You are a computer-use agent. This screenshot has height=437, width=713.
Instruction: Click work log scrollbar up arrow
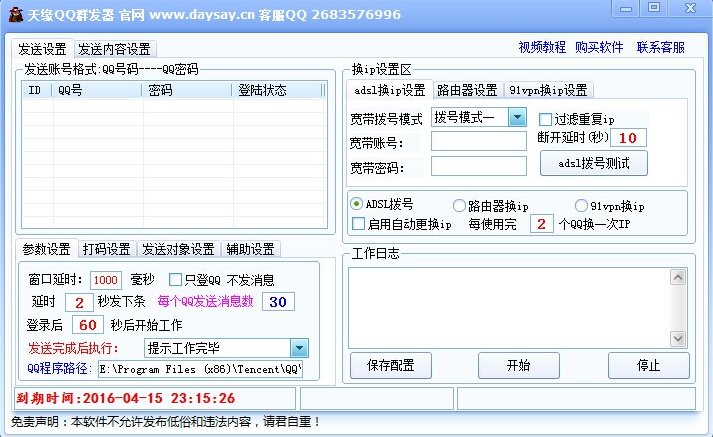[678, 277]
